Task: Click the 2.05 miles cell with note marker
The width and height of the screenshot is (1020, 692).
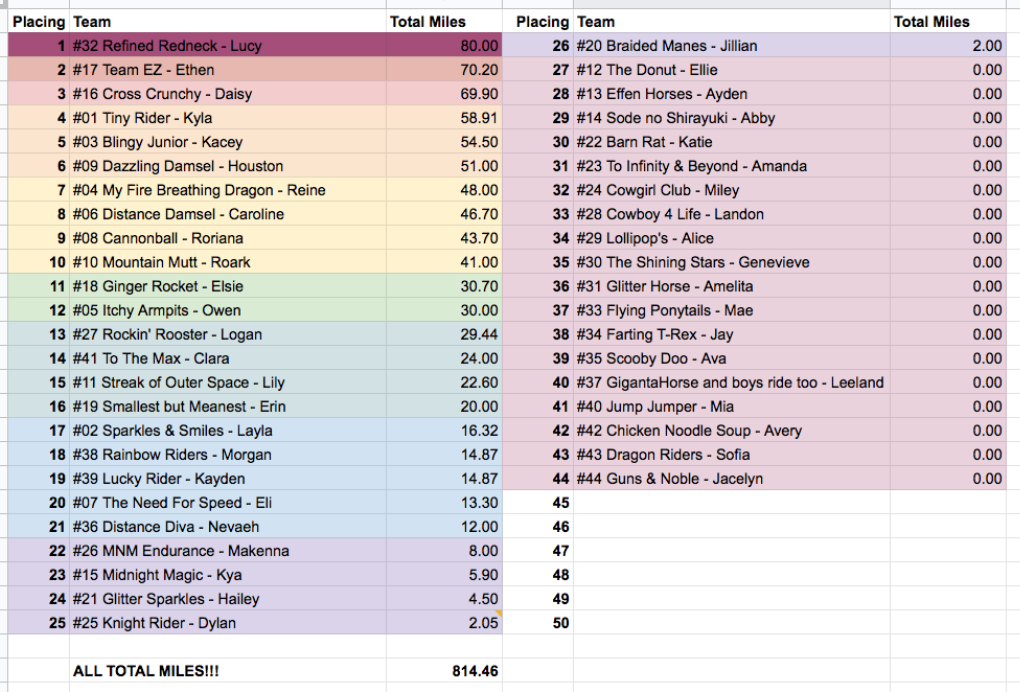Action: click(x=444, y=623)
